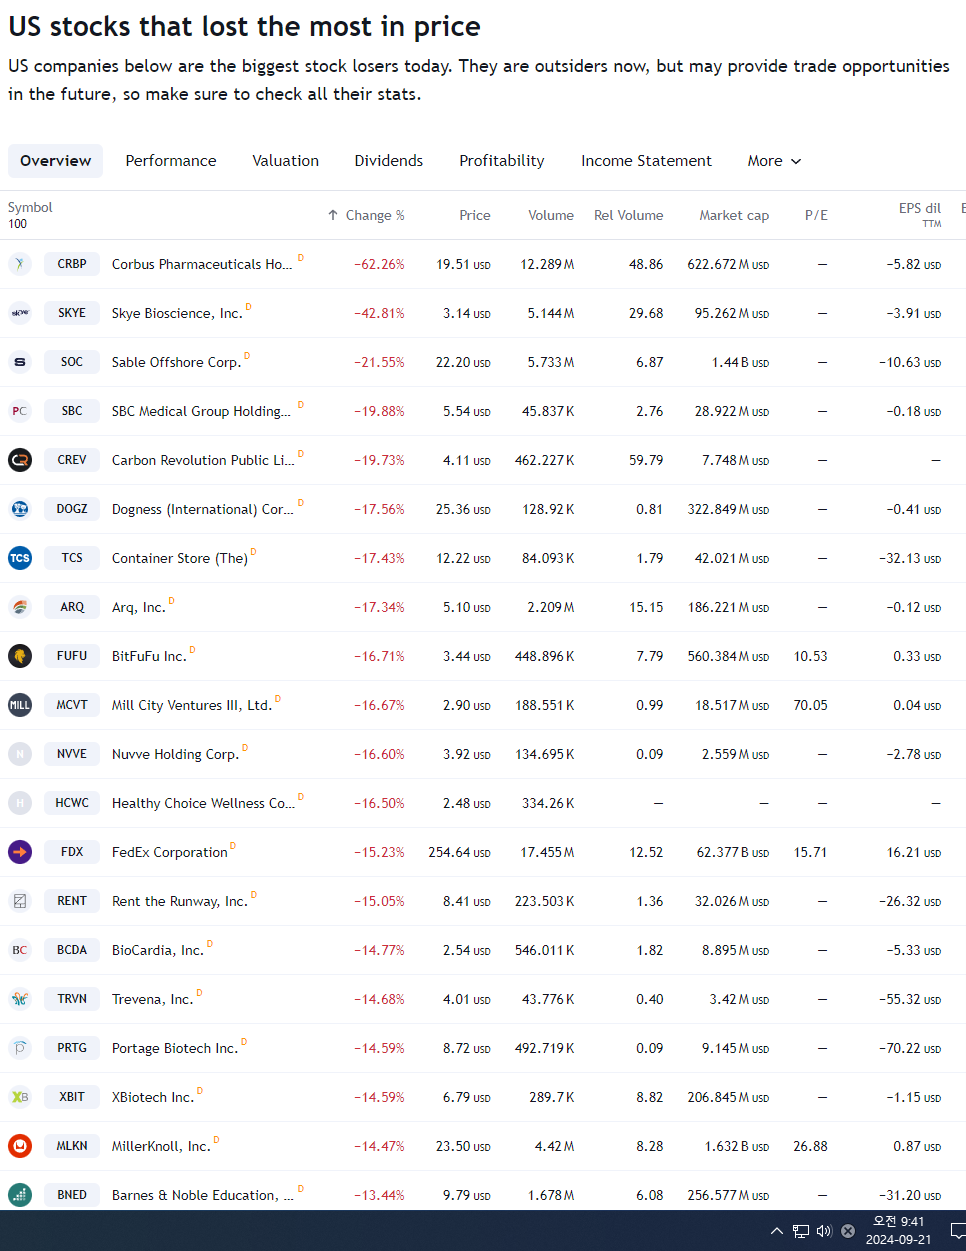Expand the More tabs dropdown

[x=775, y=161]
